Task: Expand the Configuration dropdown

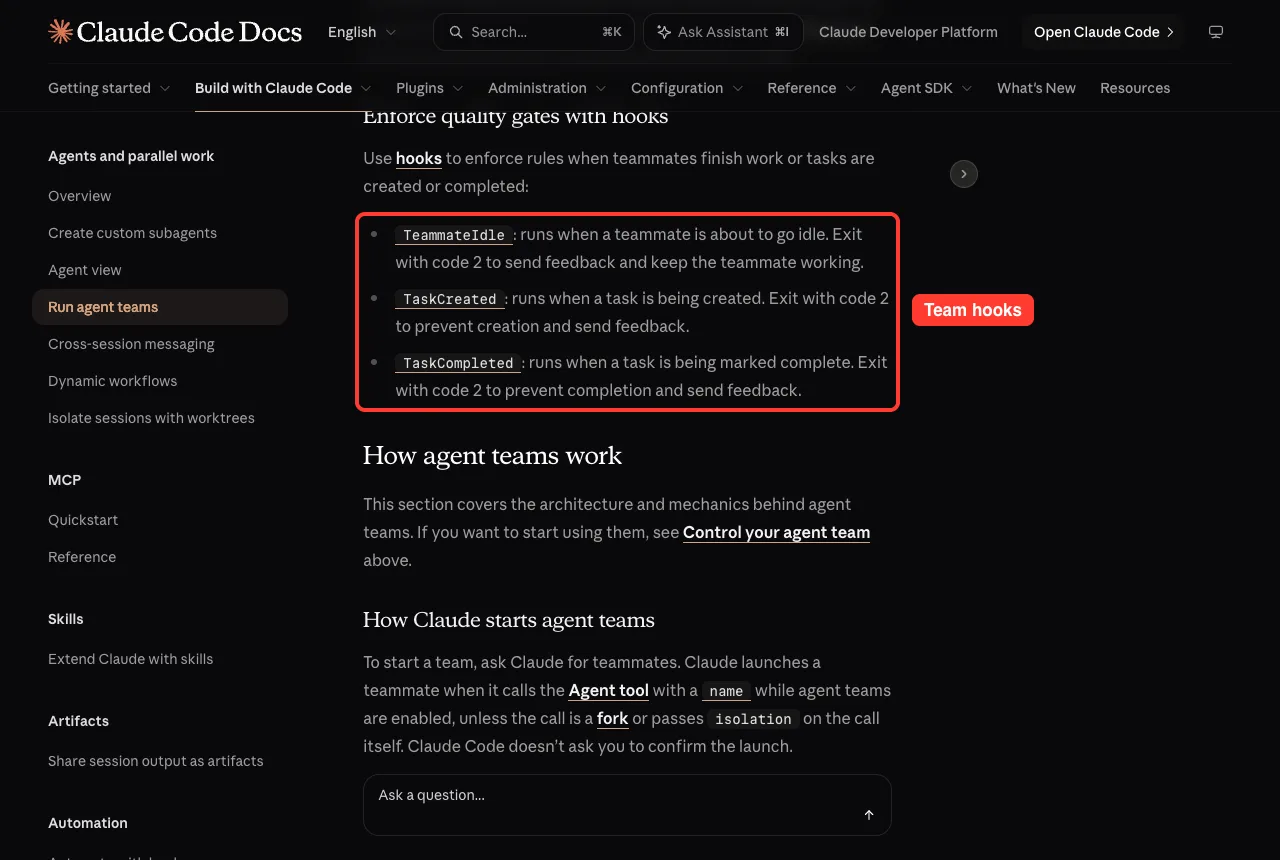Action: [x=687, y=88]
